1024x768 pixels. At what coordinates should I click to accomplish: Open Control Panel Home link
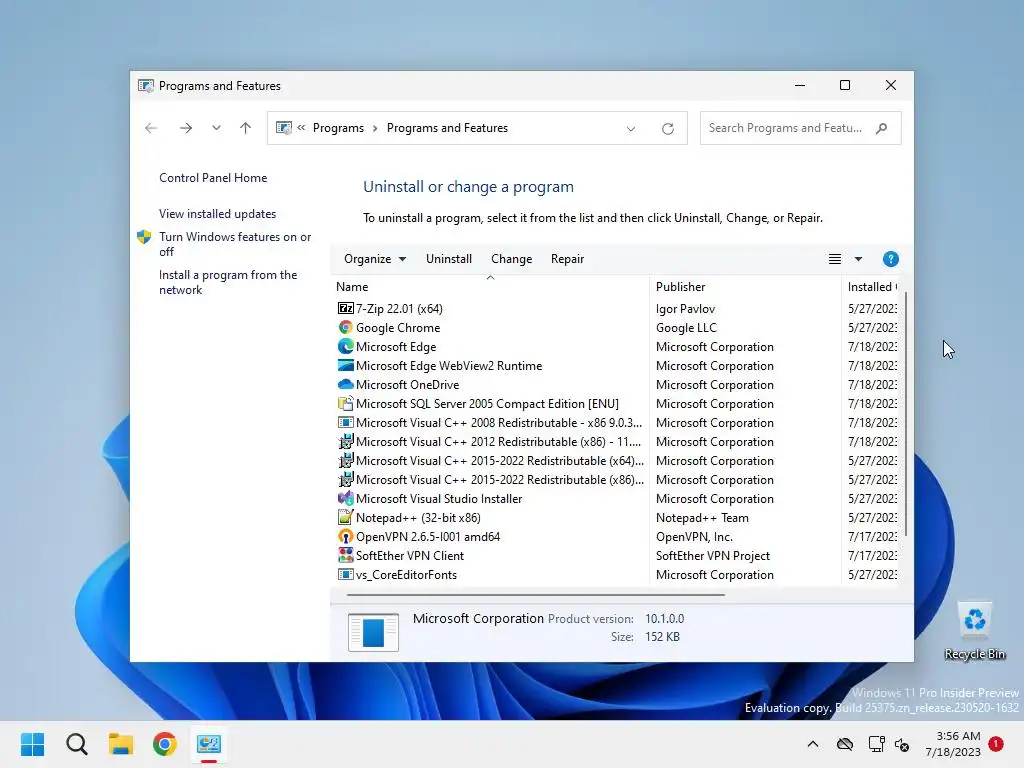[x=213, y=178]
